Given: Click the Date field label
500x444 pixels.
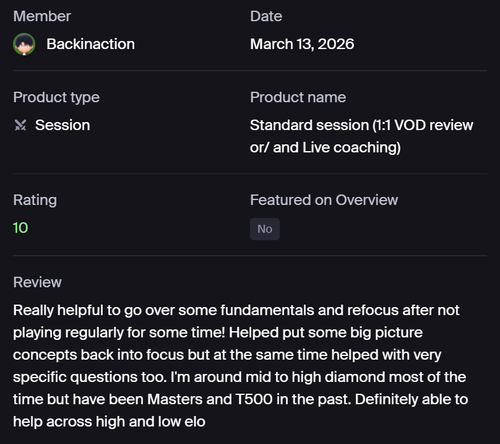Looking at the screenshot, I should (x=266, y=16).
